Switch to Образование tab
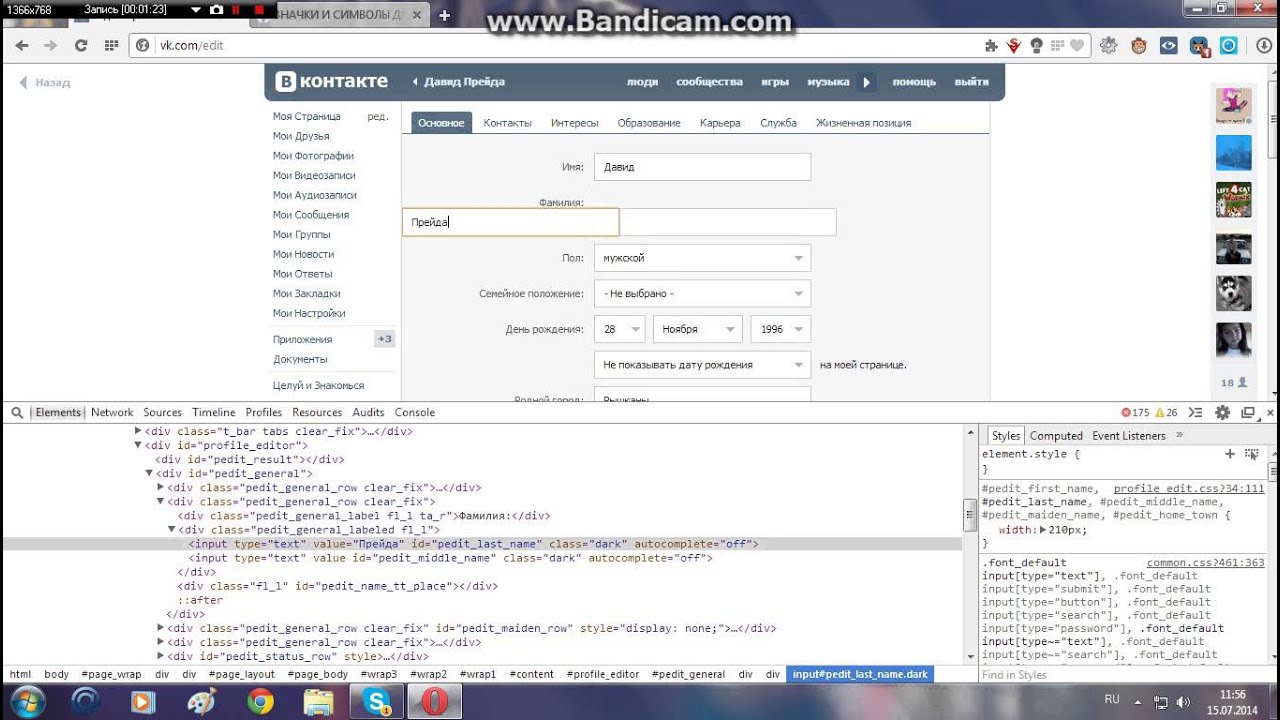The height and width of the screenshot is (720, 1280). [649, 123]
